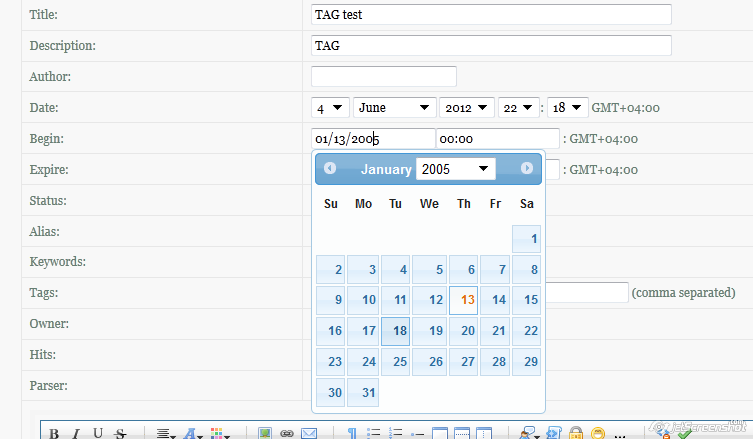
Task: Select January 16 in the calendar
Action: point(330,331)
